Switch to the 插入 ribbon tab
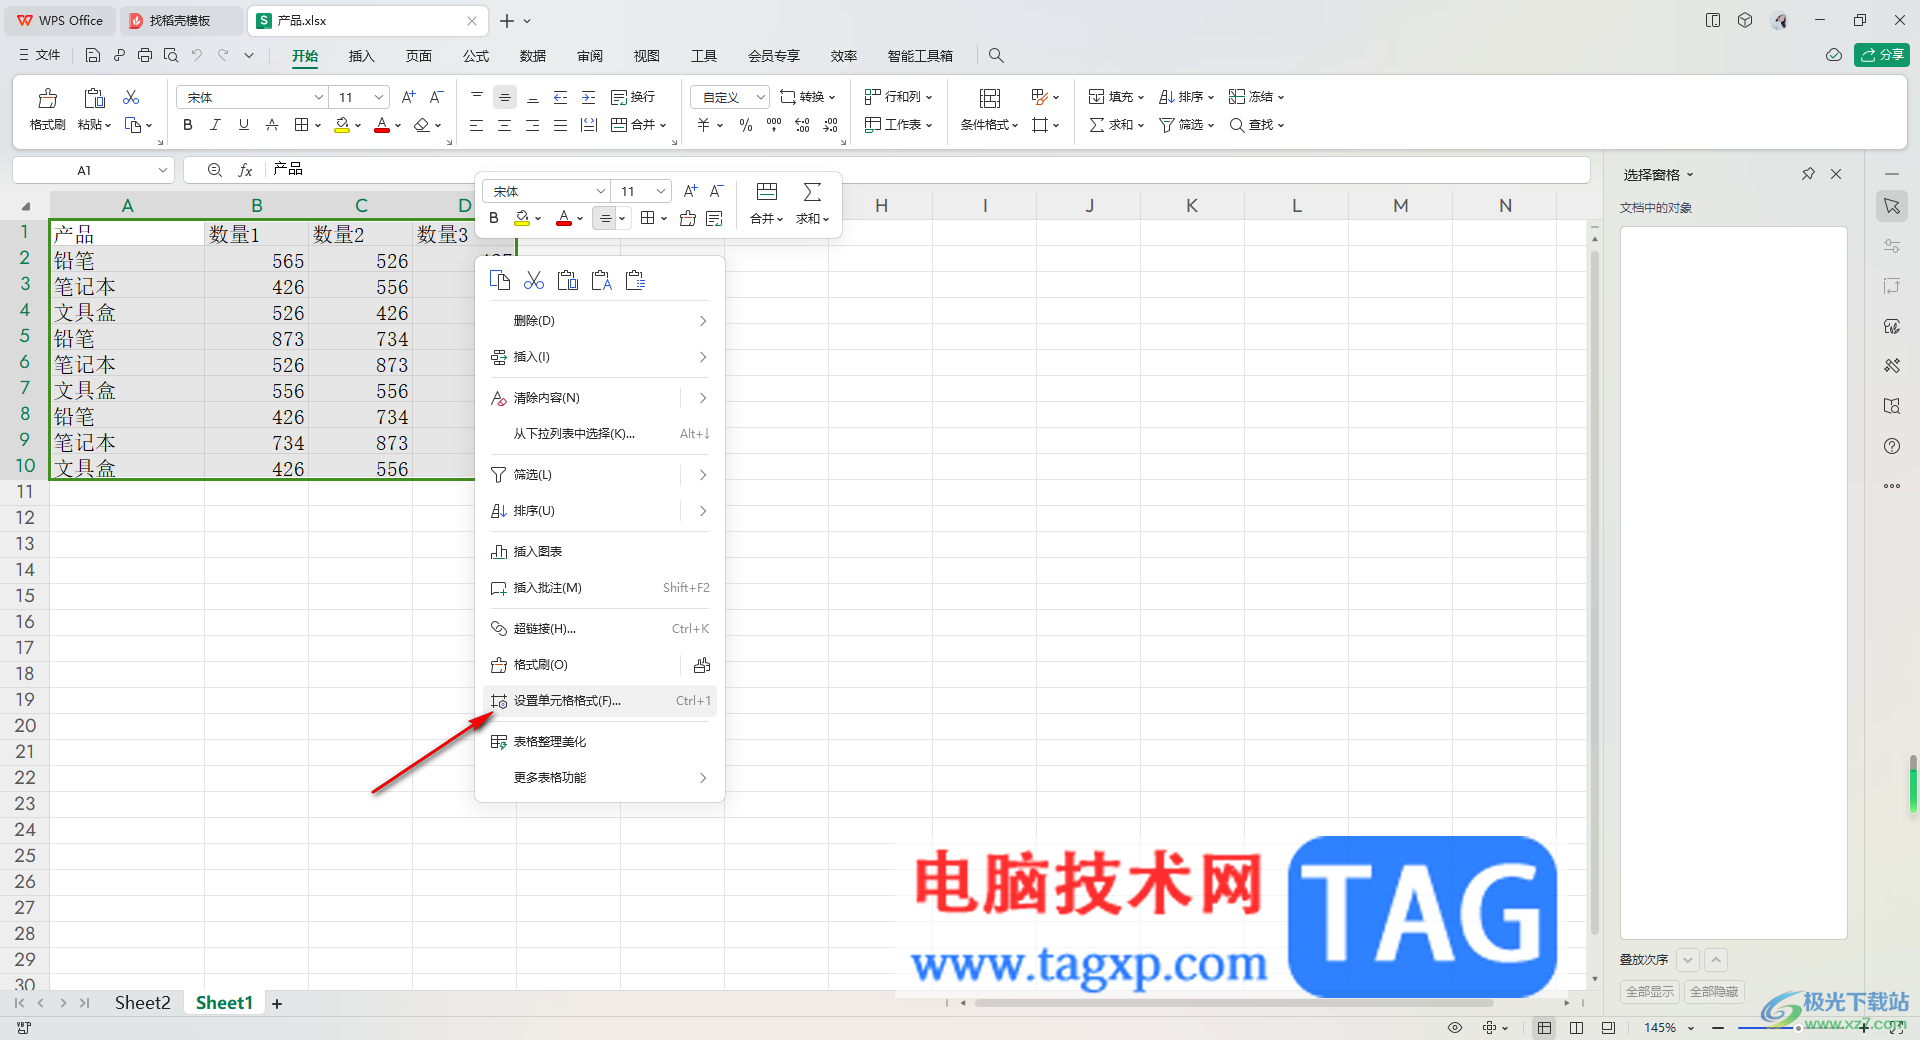 361,56
